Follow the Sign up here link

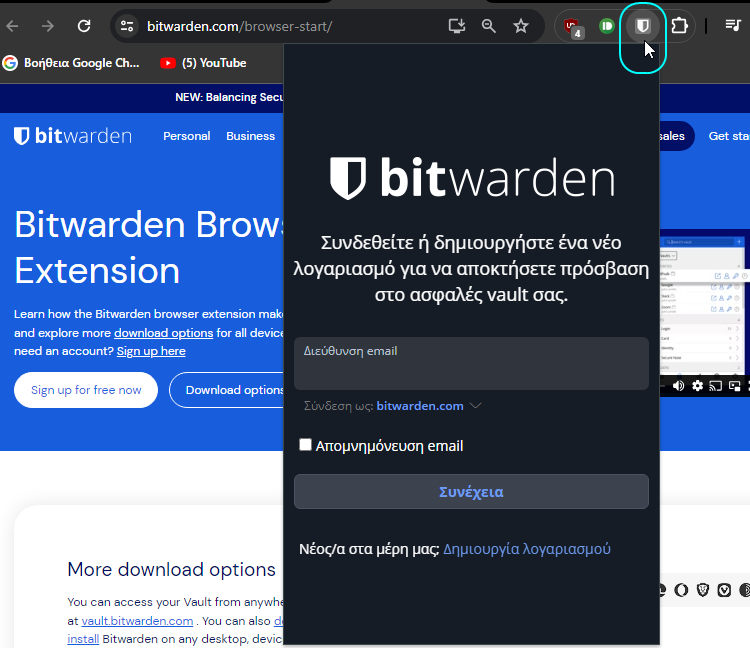pos(151,351)
